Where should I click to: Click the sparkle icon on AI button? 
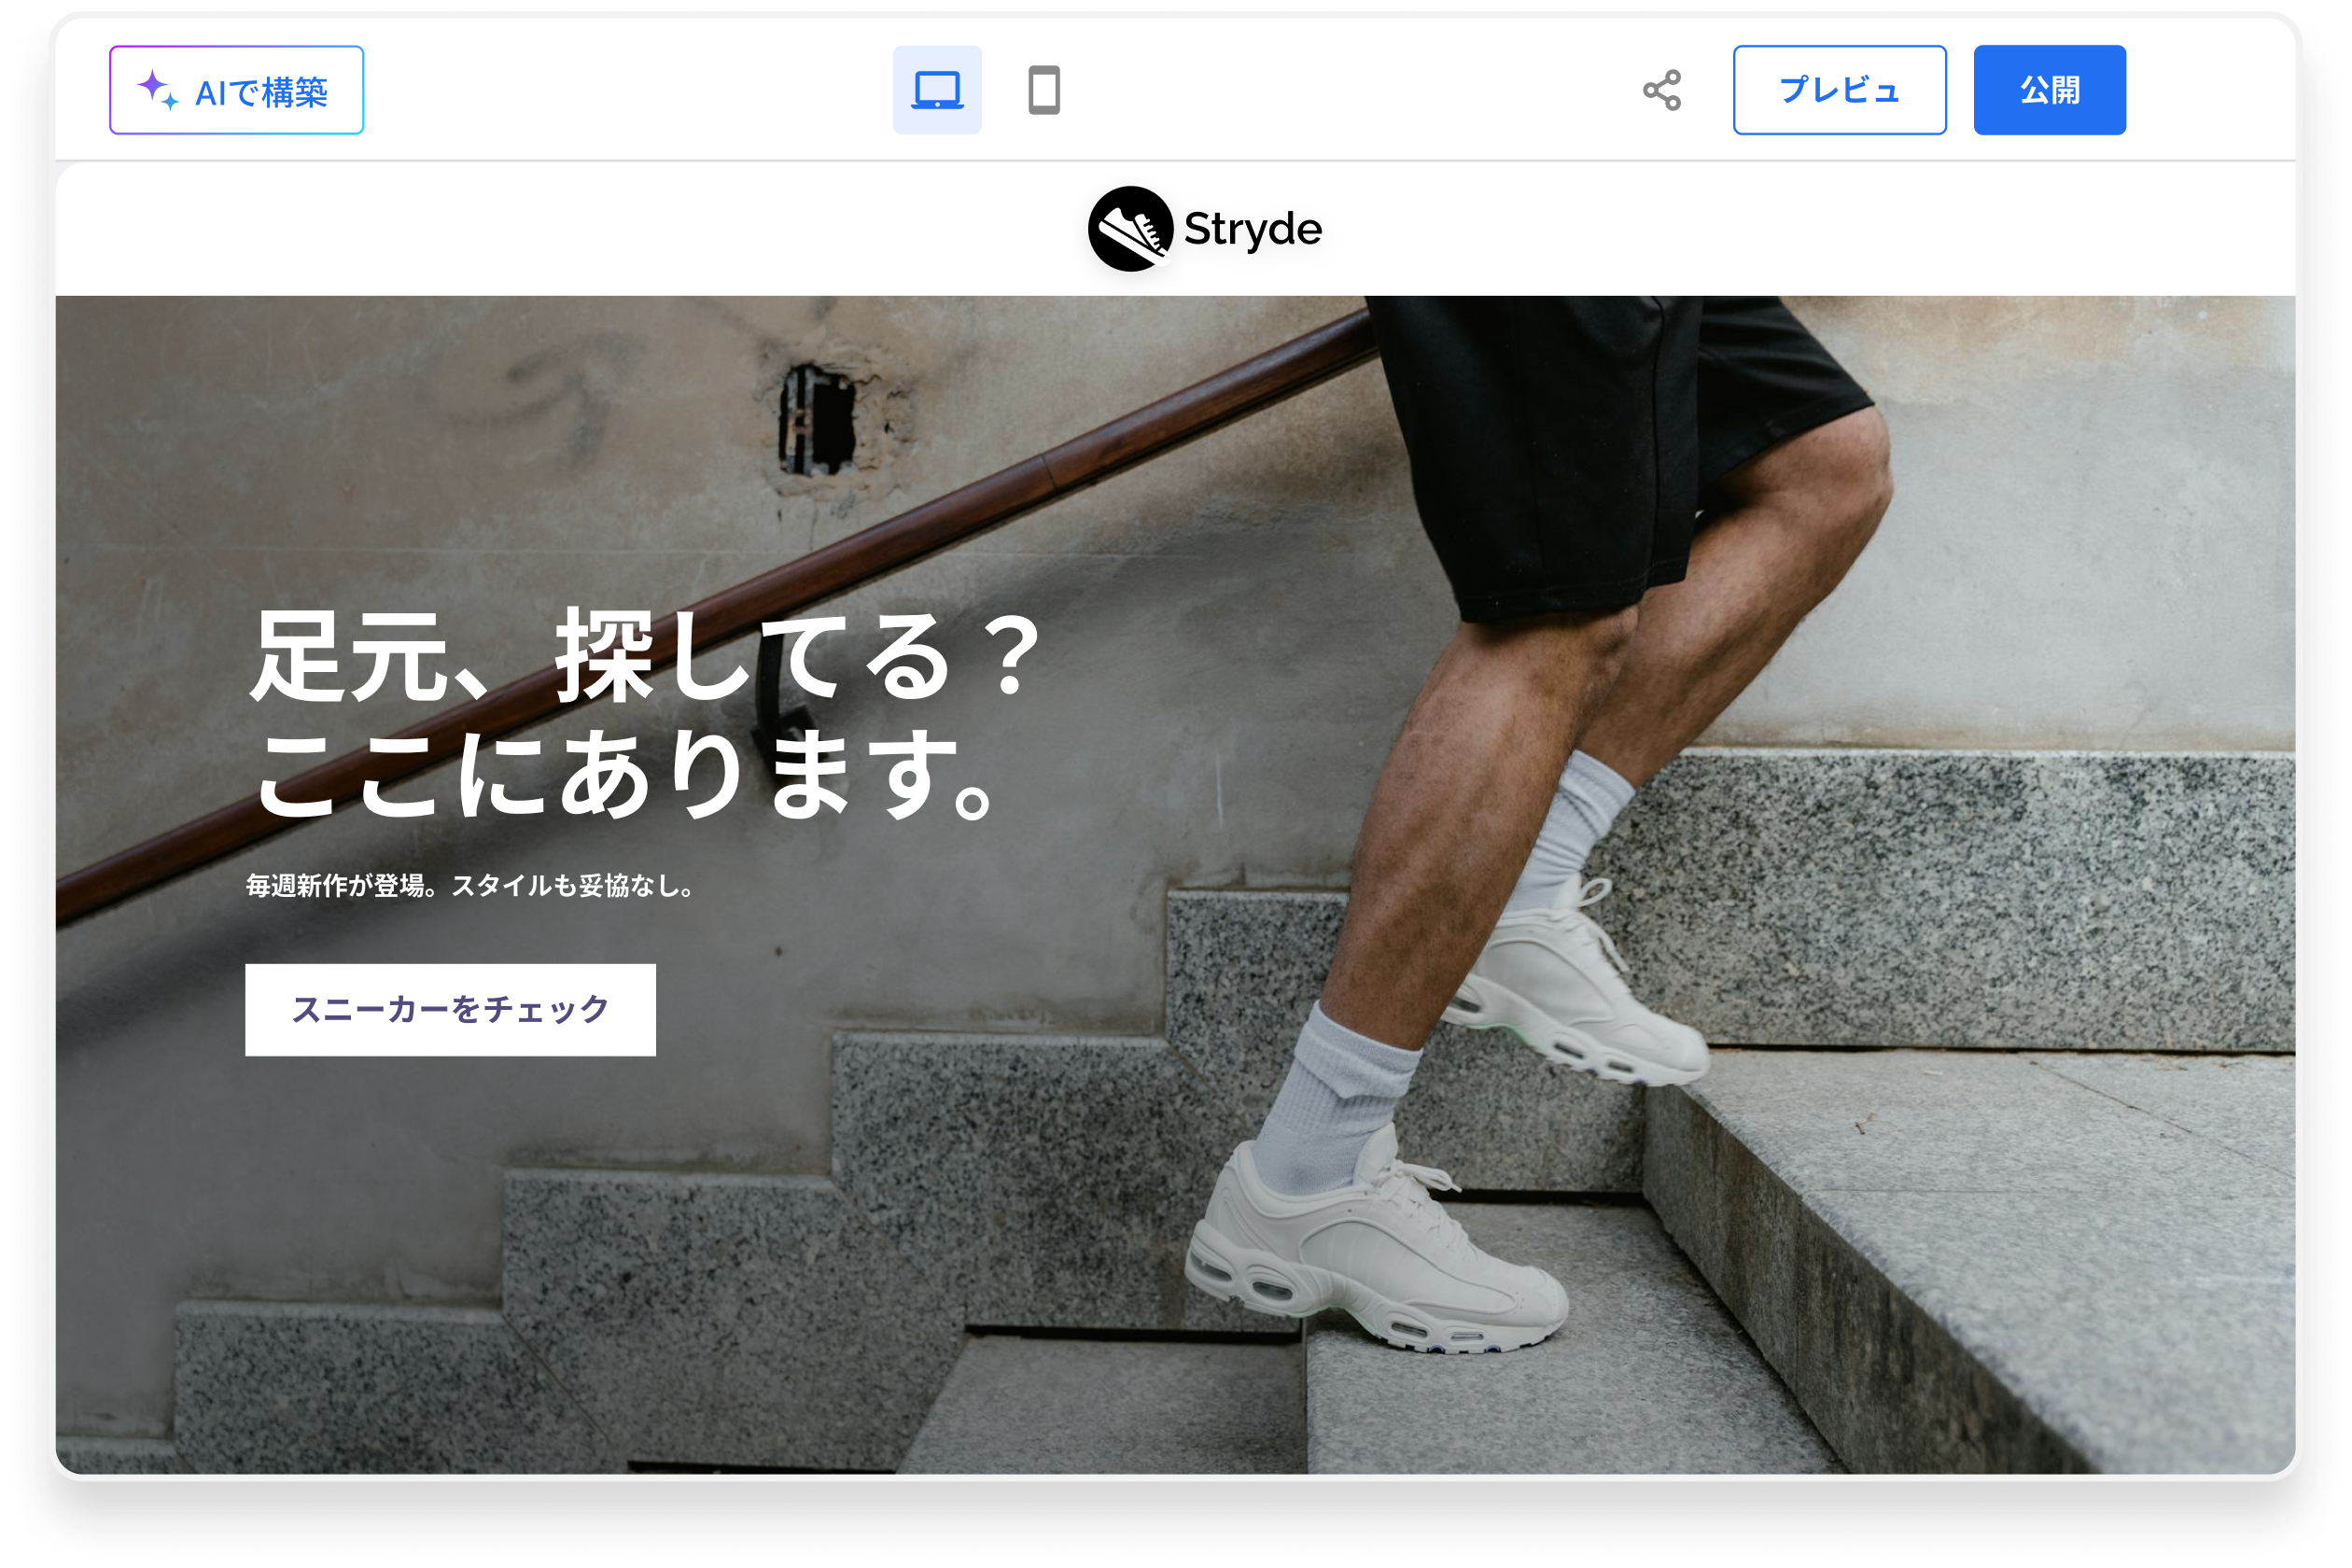[x=157, y=89]
